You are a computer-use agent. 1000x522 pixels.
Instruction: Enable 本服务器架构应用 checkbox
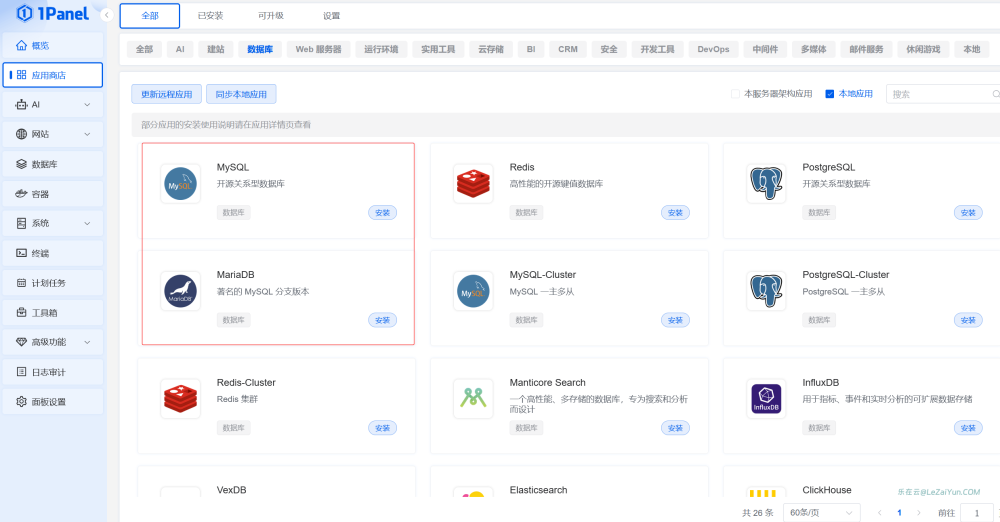tap(735, 94)
